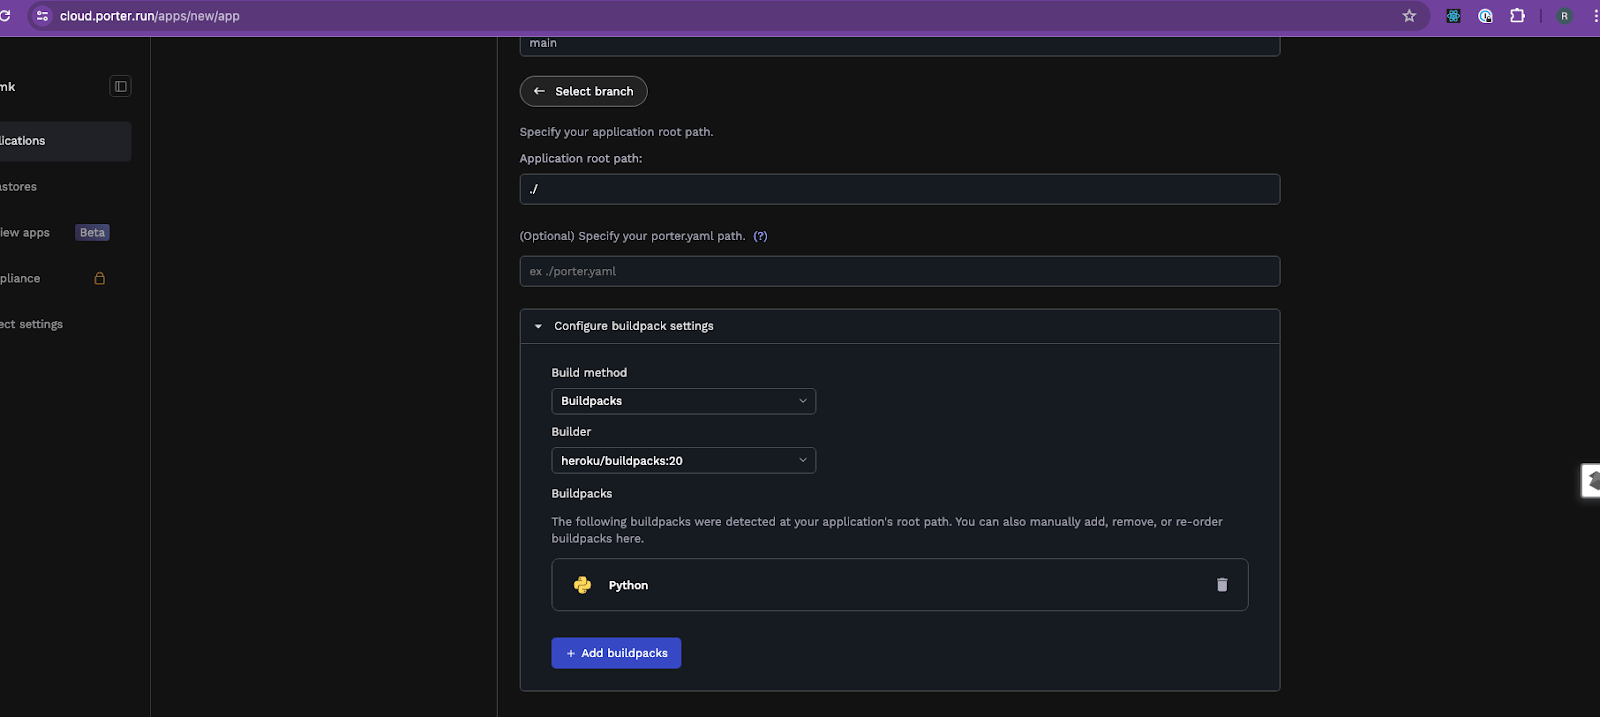The image size is (1600, 717).
Task: Click the Beta badge beside Preview apps
Action: (x=92, y=232)
